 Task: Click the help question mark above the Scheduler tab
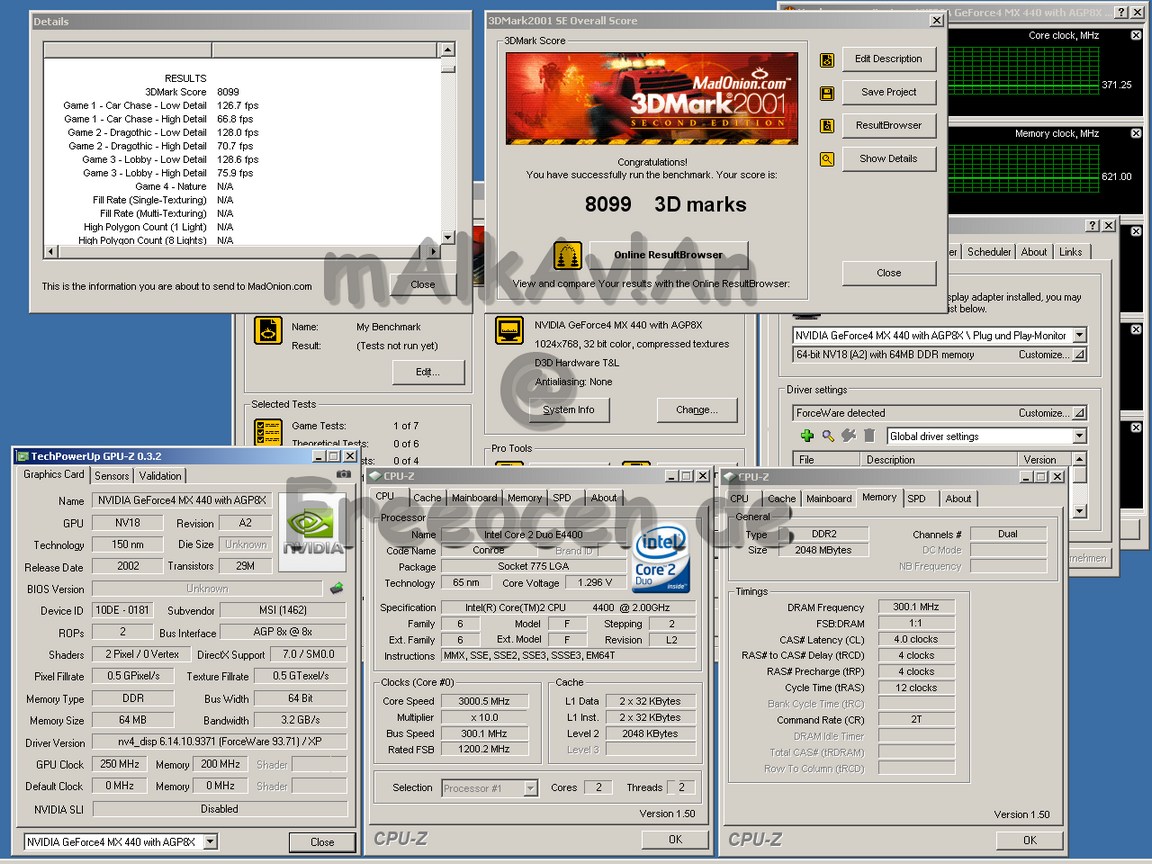tap(1092, 226)
